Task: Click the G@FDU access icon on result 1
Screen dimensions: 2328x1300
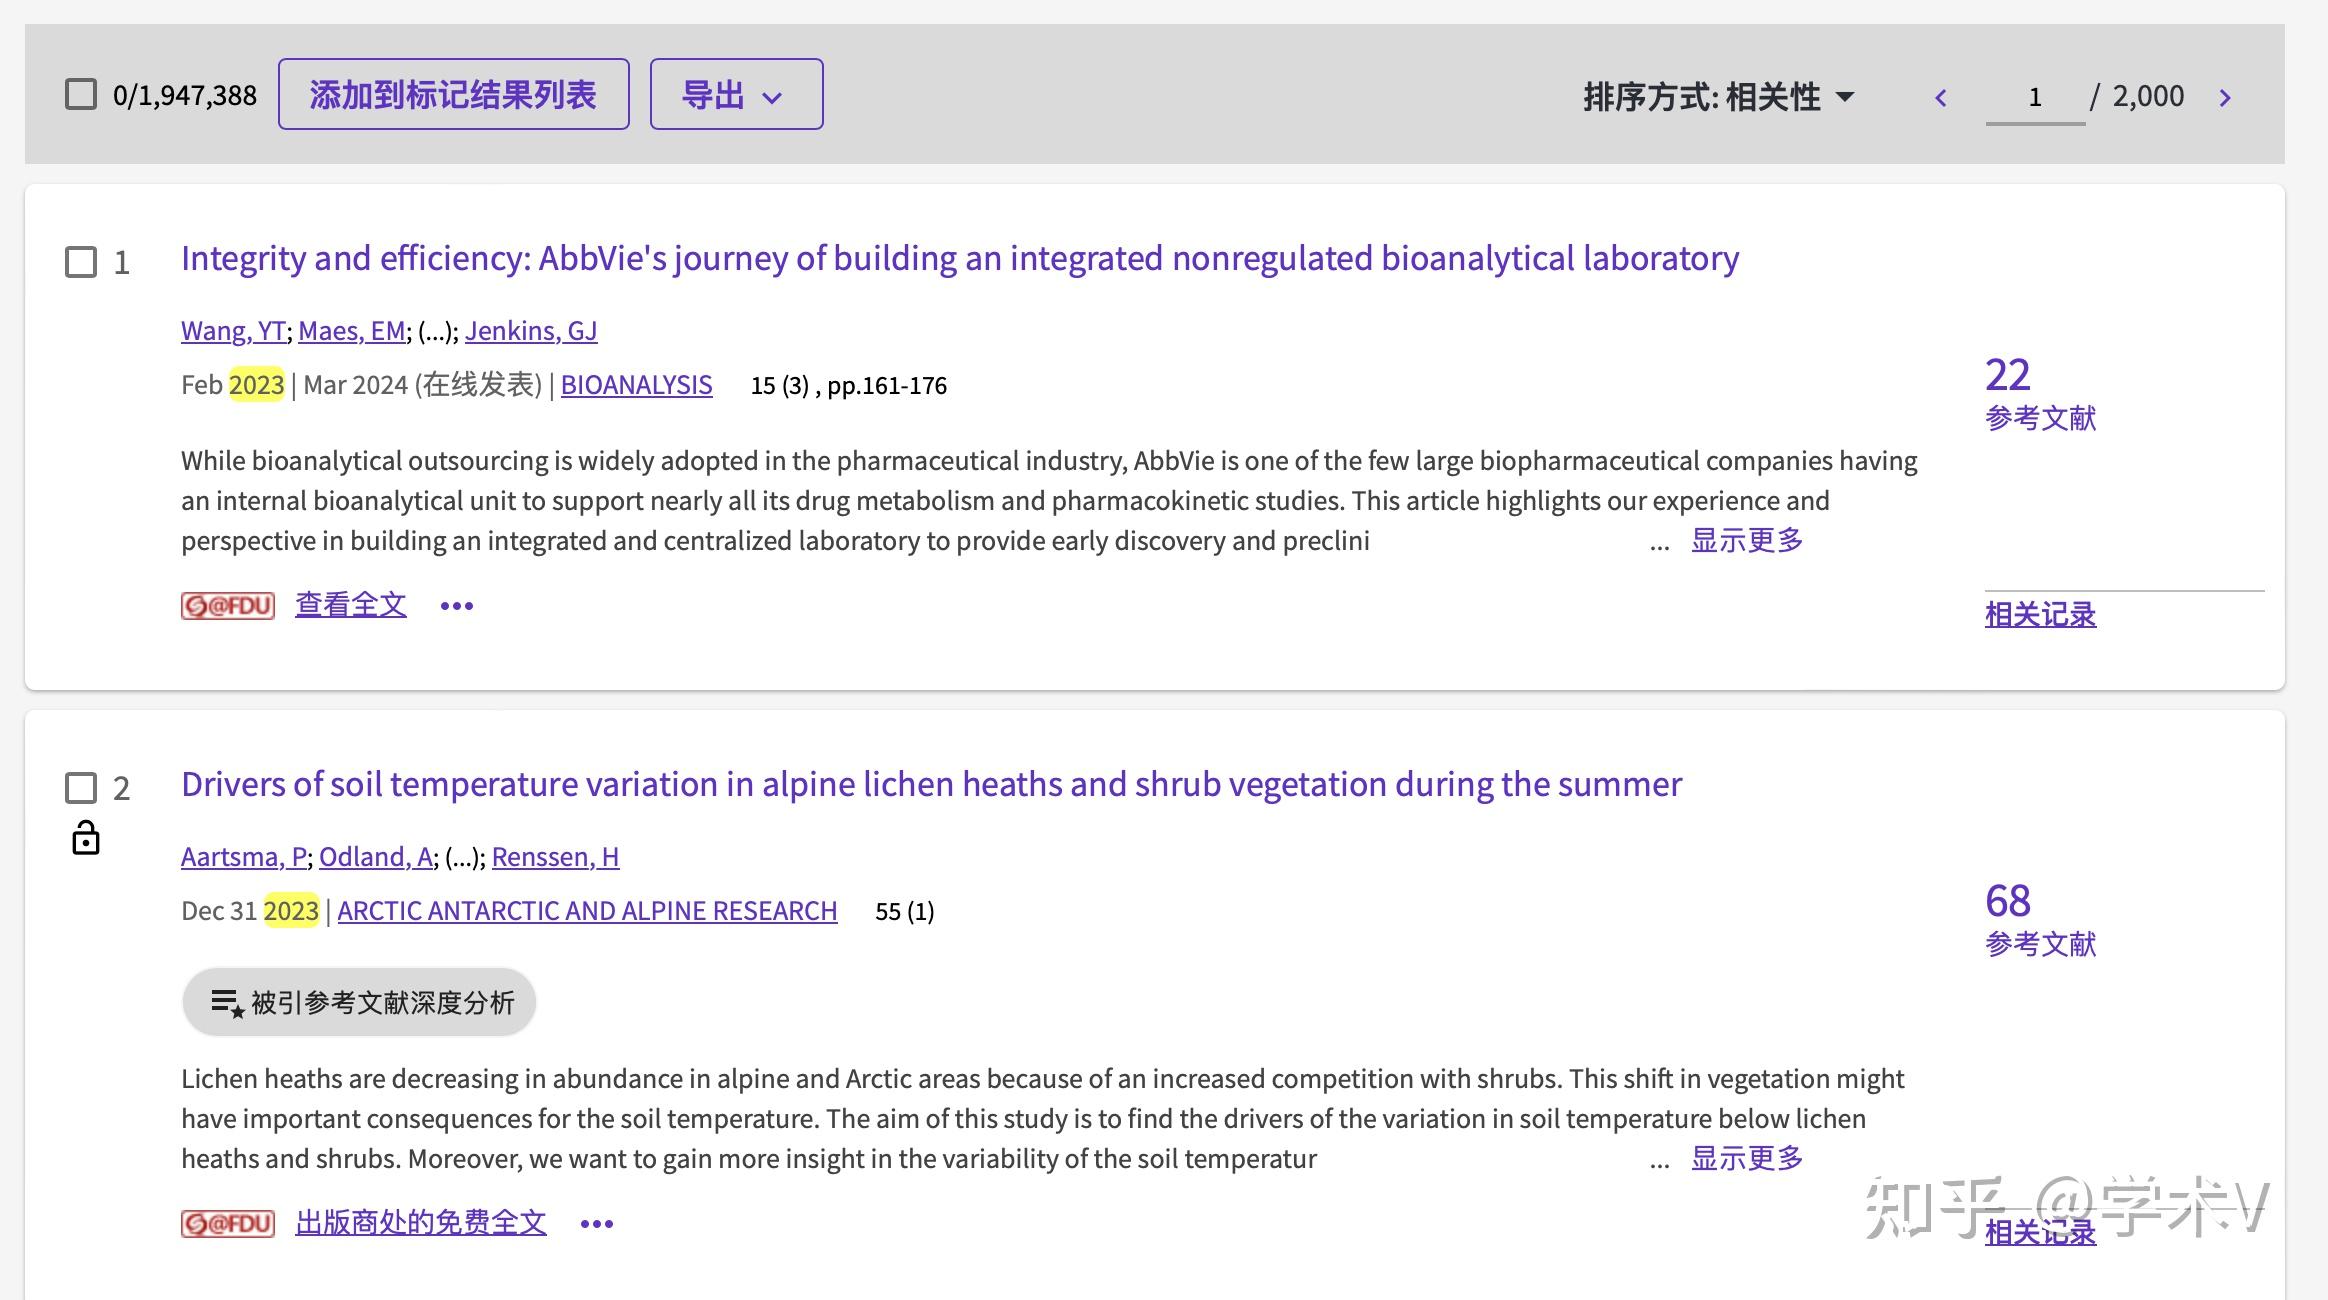Action: [227, 604]
